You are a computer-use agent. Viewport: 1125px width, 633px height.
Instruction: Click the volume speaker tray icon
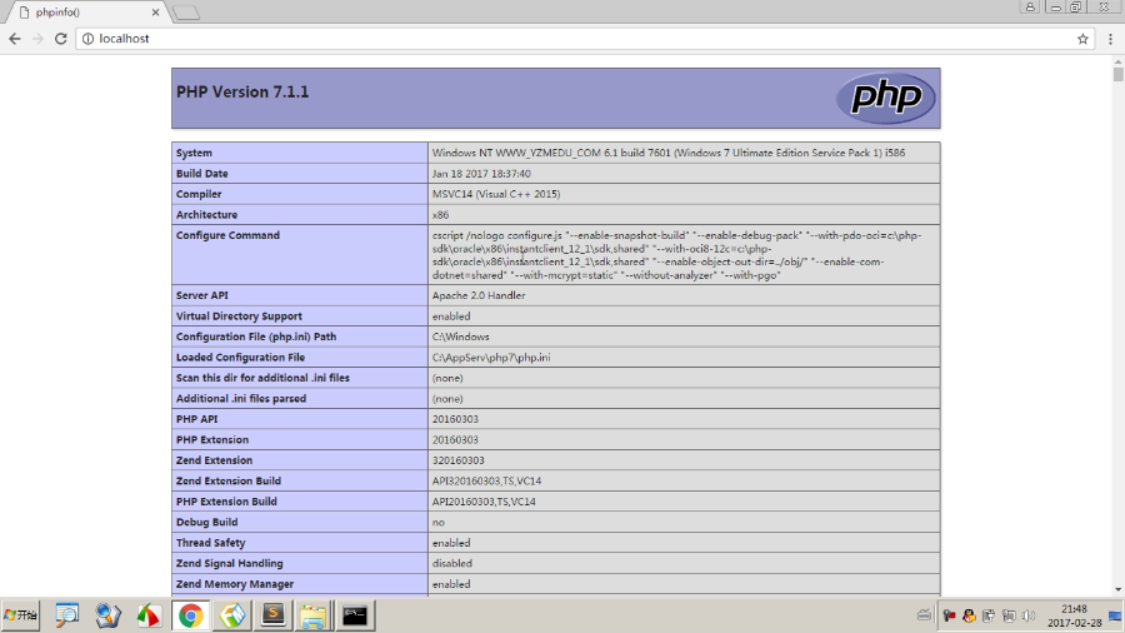tap(1029, 615)
